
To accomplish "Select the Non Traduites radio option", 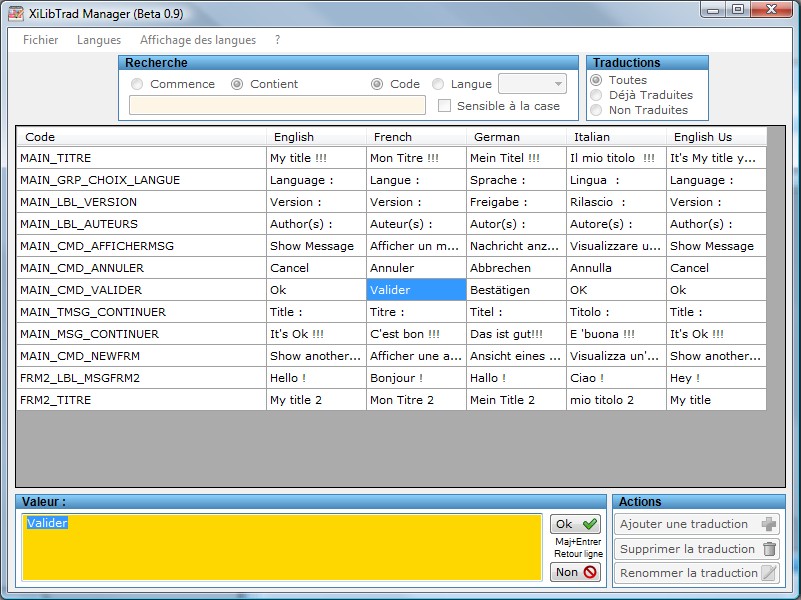I will coord(596,110).
